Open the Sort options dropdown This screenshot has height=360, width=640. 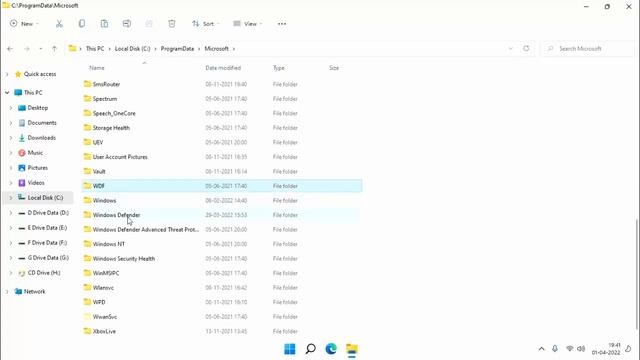tap(206, 24)
